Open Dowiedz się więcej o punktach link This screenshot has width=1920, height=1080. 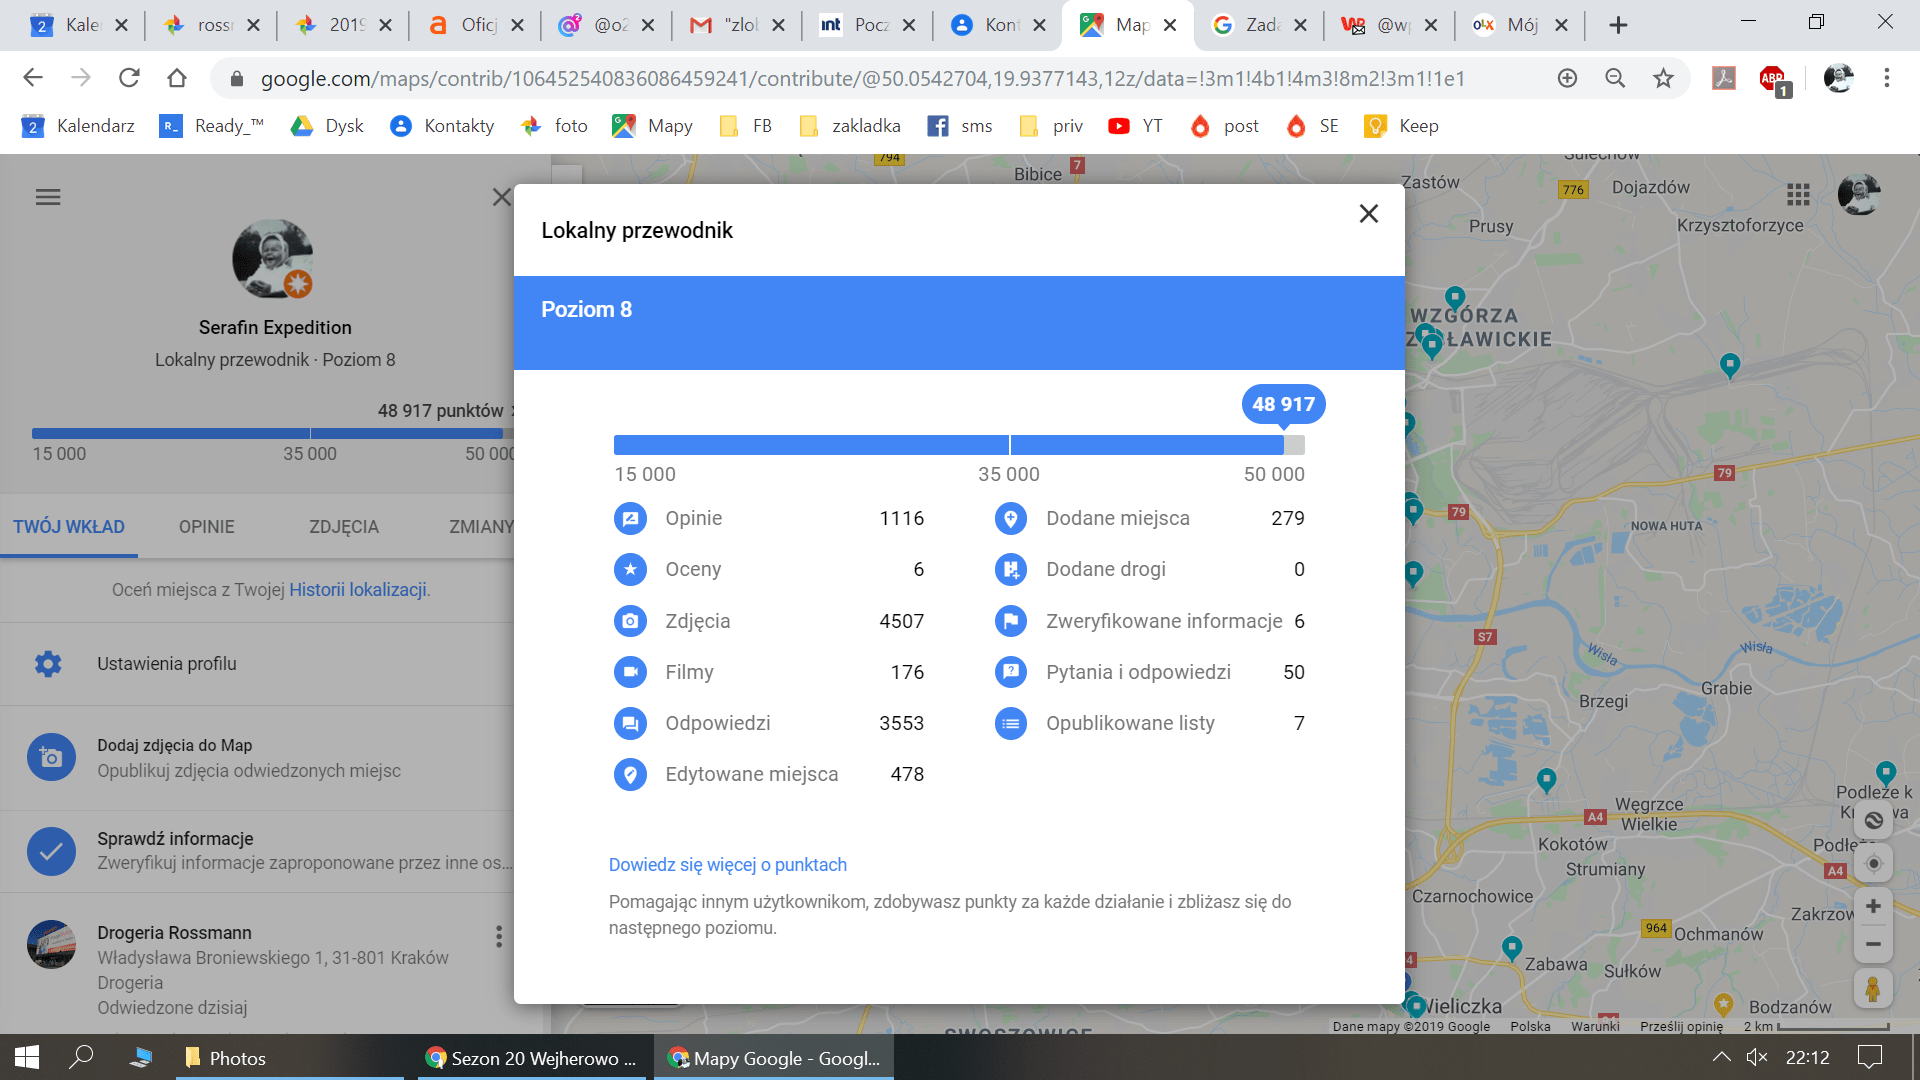[x=727, y=865]
